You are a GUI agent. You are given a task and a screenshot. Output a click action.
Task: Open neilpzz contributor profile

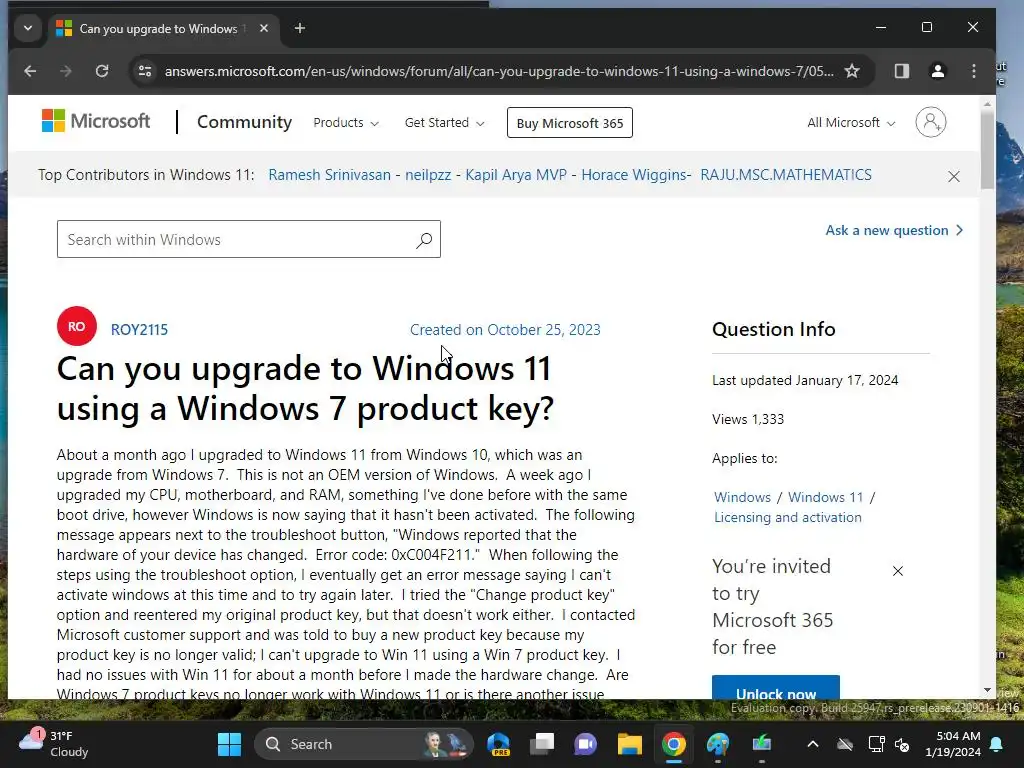(428, 175)
